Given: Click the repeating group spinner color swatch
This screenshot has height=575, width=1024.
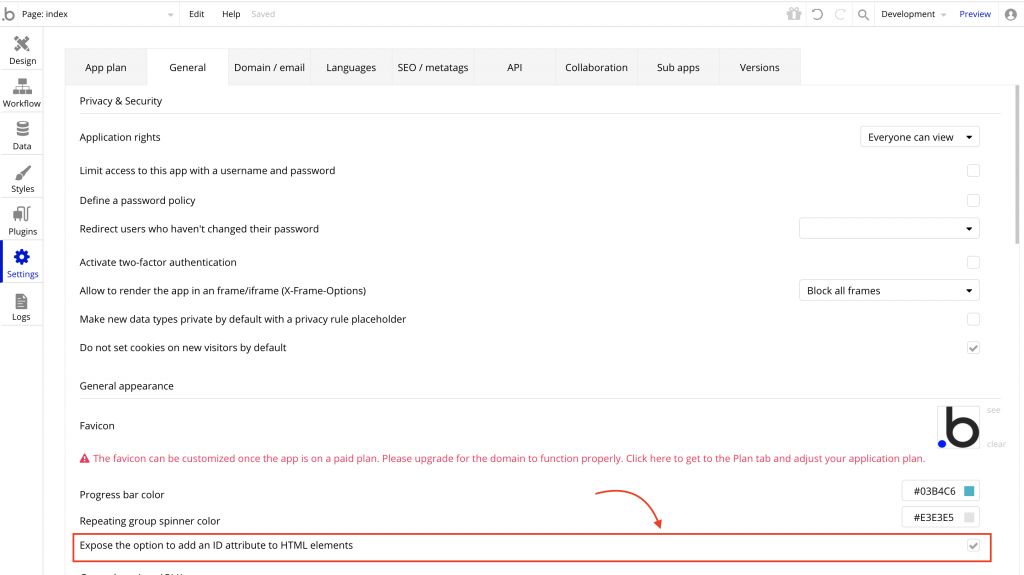Looking at the screenshot, I should click(x=969, y=518).
